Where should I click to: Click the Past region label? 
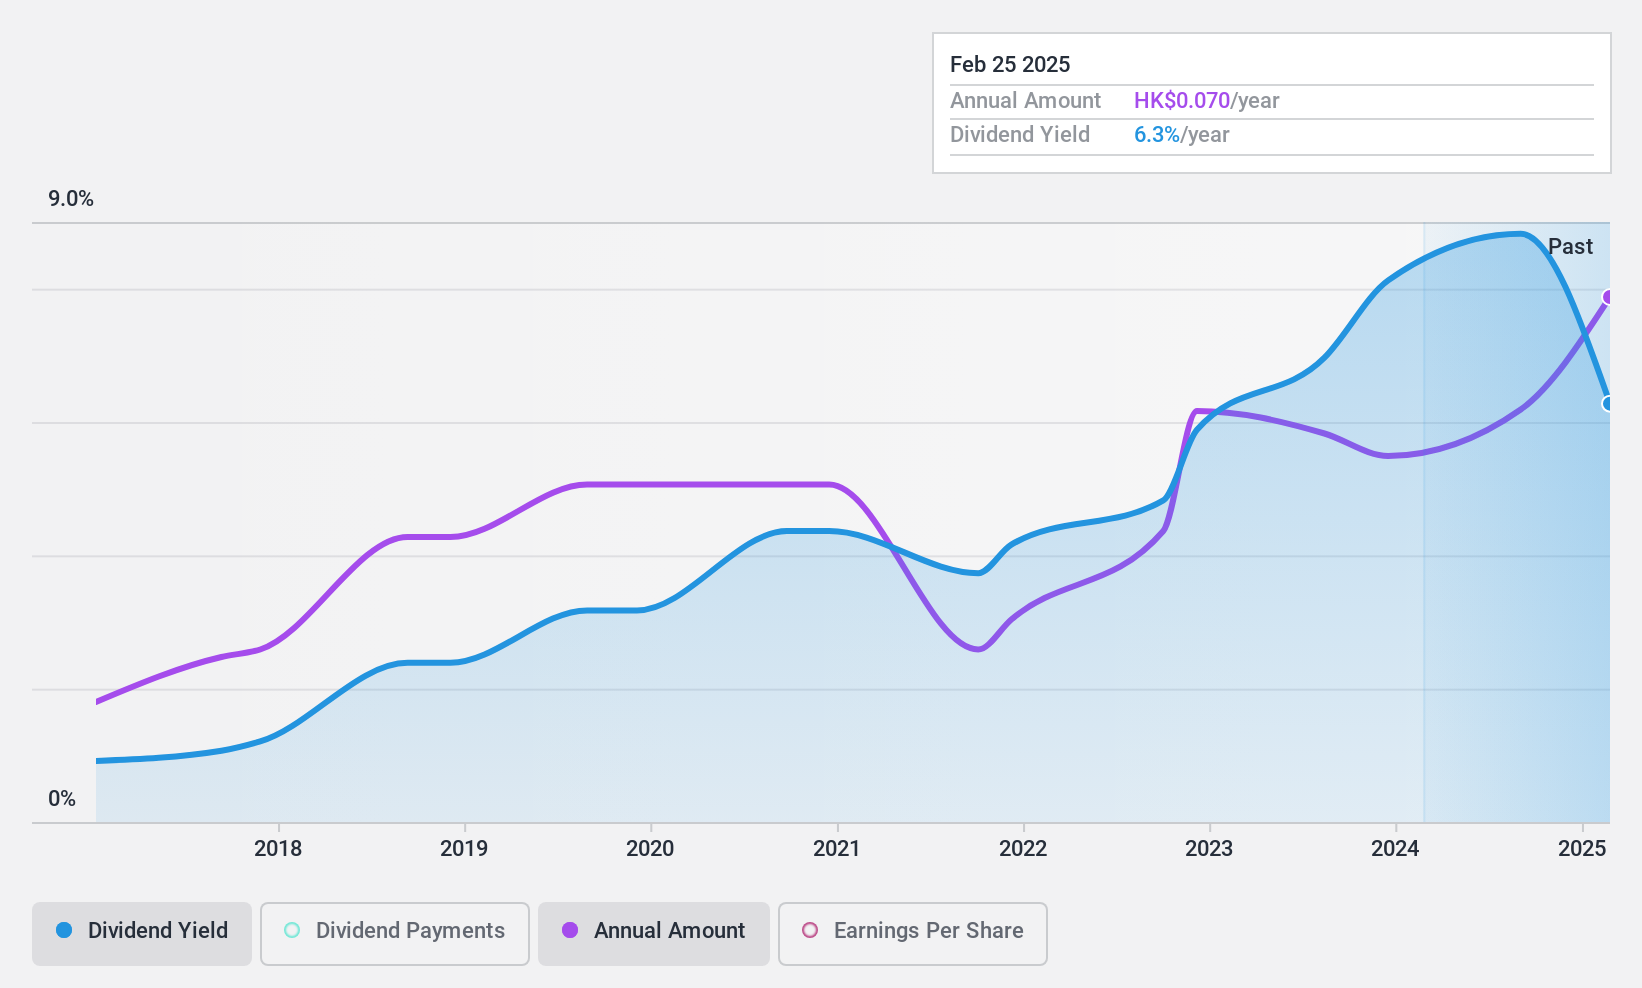coord(1570,246)
